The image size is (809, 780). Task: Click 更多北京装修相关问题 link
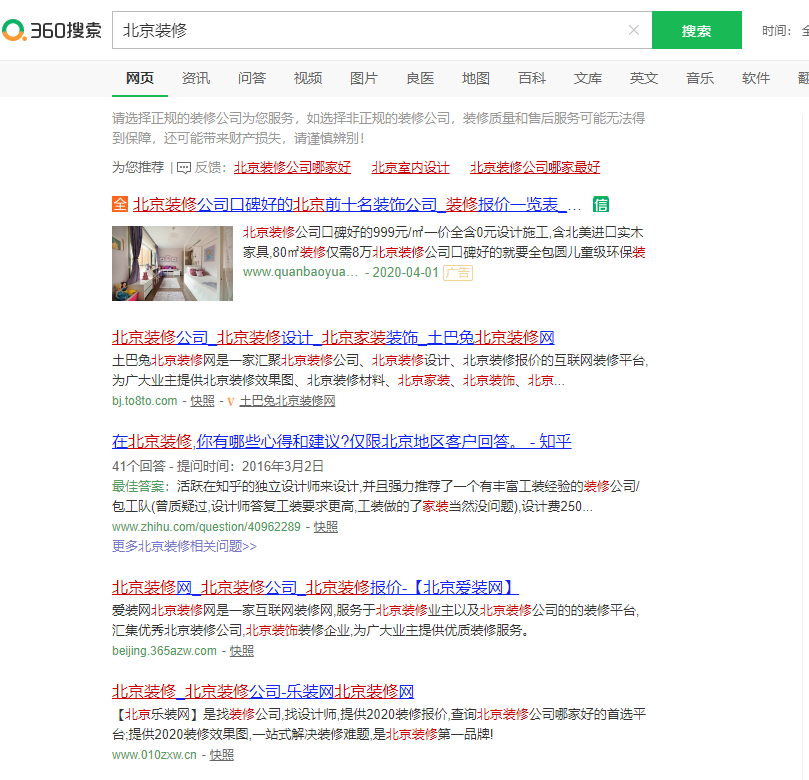coord(182,548)
